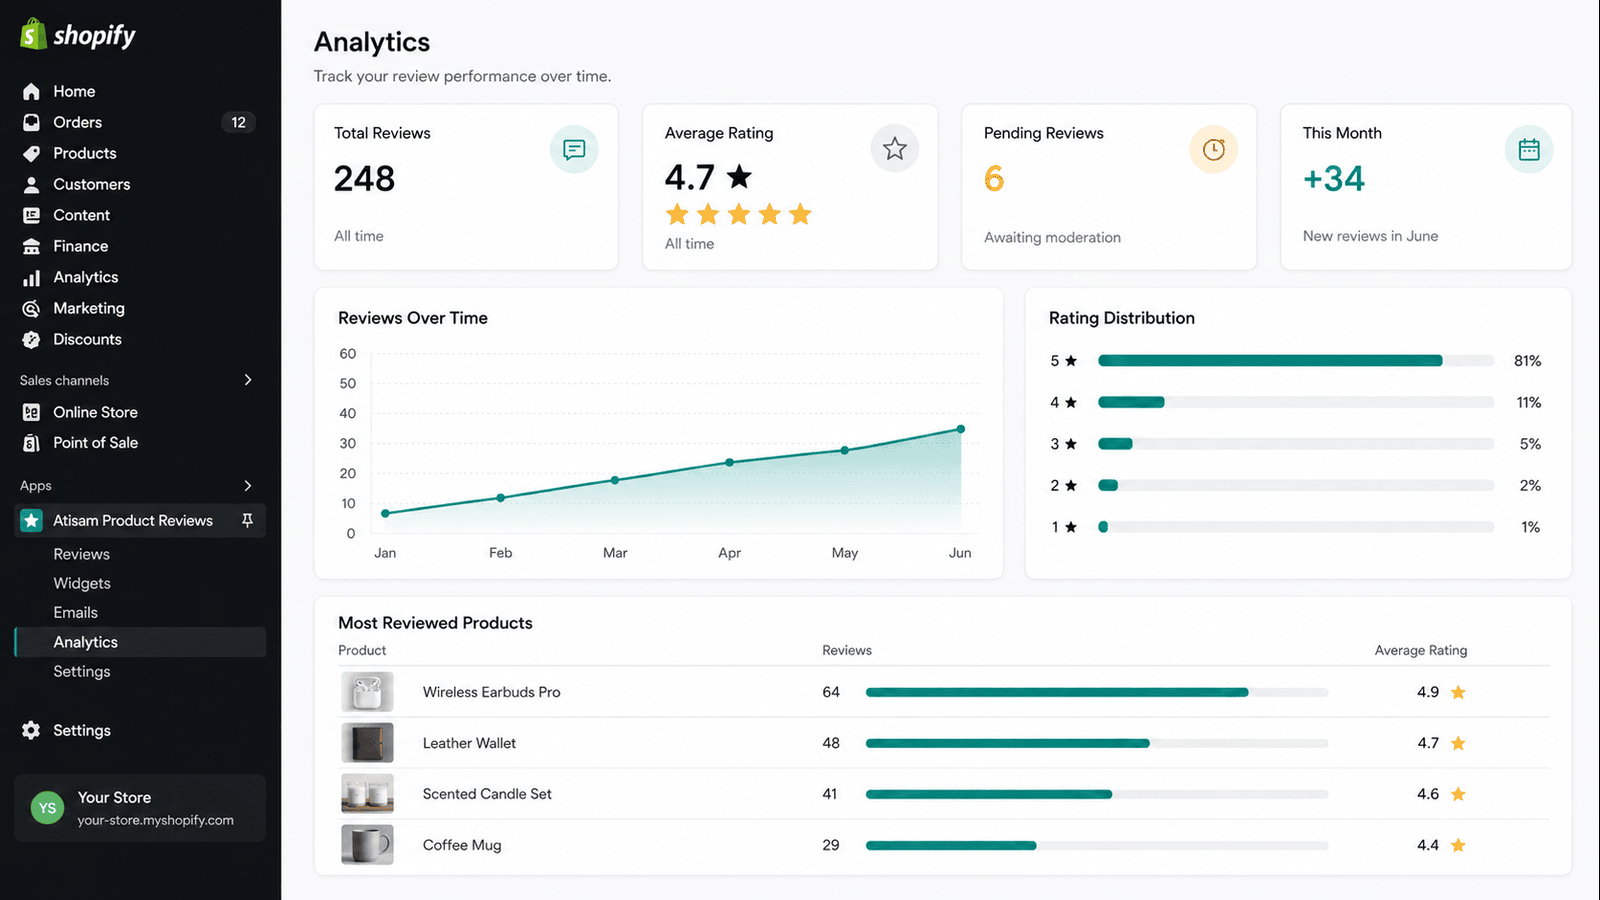Viewport: 1600px width, 900px height.
Task: Click the Orders count badge 12
Action: click(x=238, y=122)
